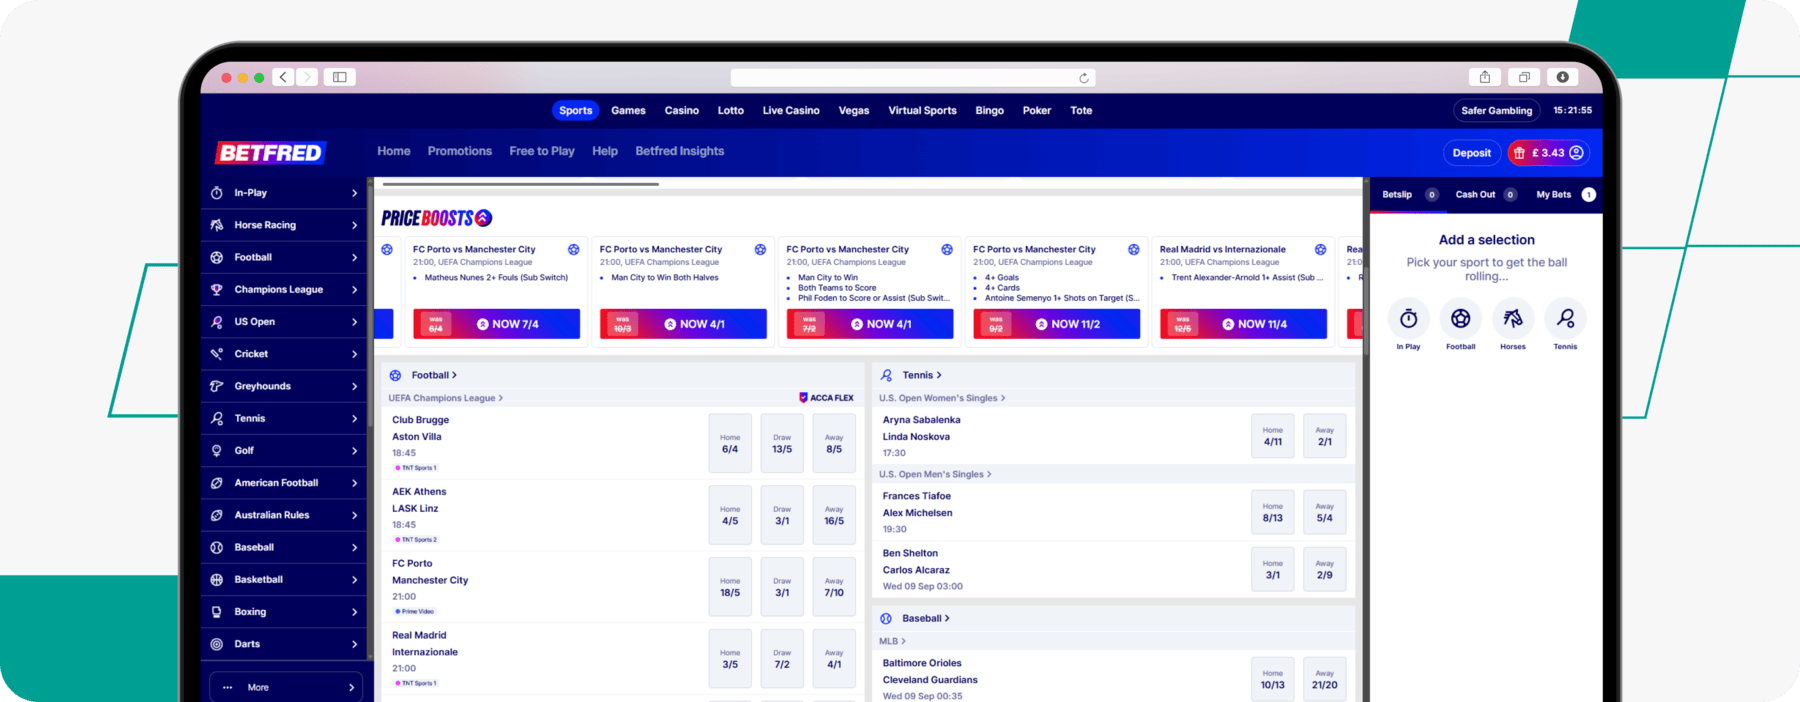Click the Golf icon in sidebar
The height and width of the screenshot is (702, 1800).
[x=216, y=451]
